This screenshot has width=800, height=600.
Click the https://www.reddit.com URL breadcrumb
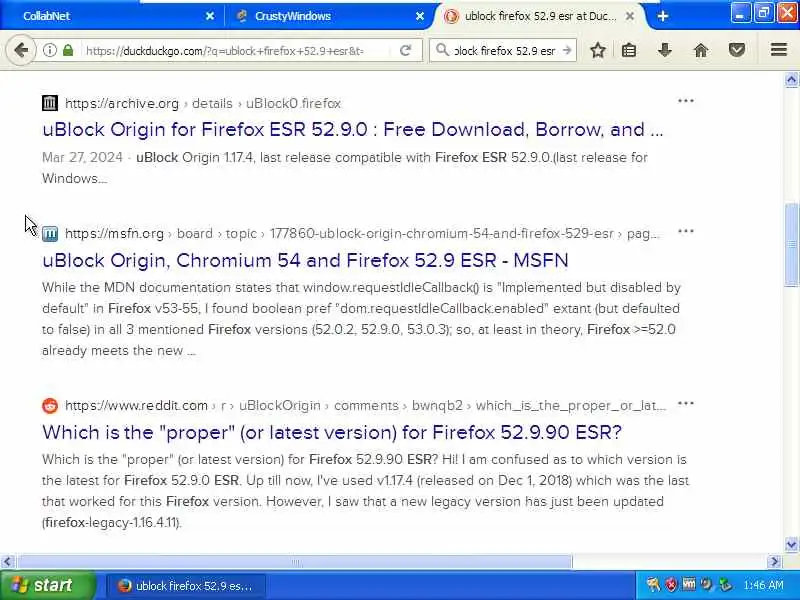[x=136, y=406]
